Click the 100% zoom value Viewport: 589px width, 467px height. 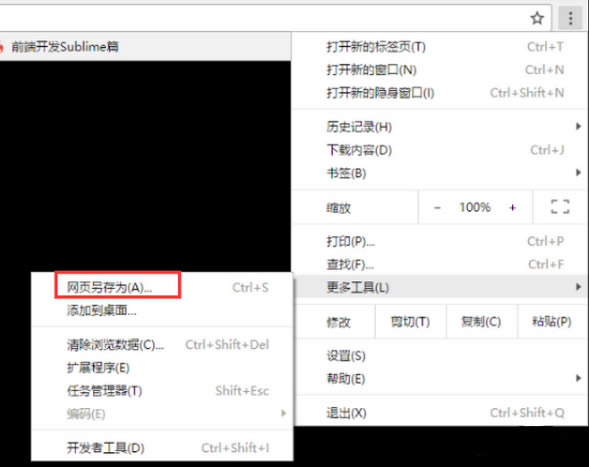[475, 207]
